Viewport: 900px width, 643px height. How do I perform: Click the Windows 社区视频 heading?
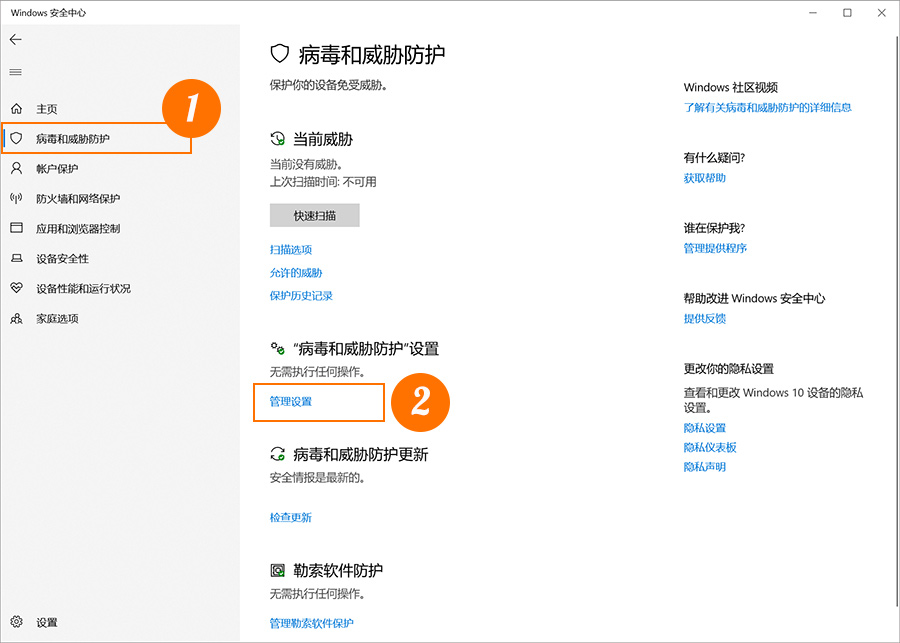(731, 87)
